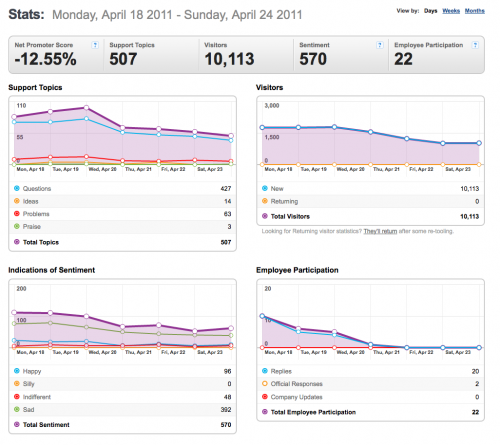Click the Ideas orange legend swatch

(17, 201)
